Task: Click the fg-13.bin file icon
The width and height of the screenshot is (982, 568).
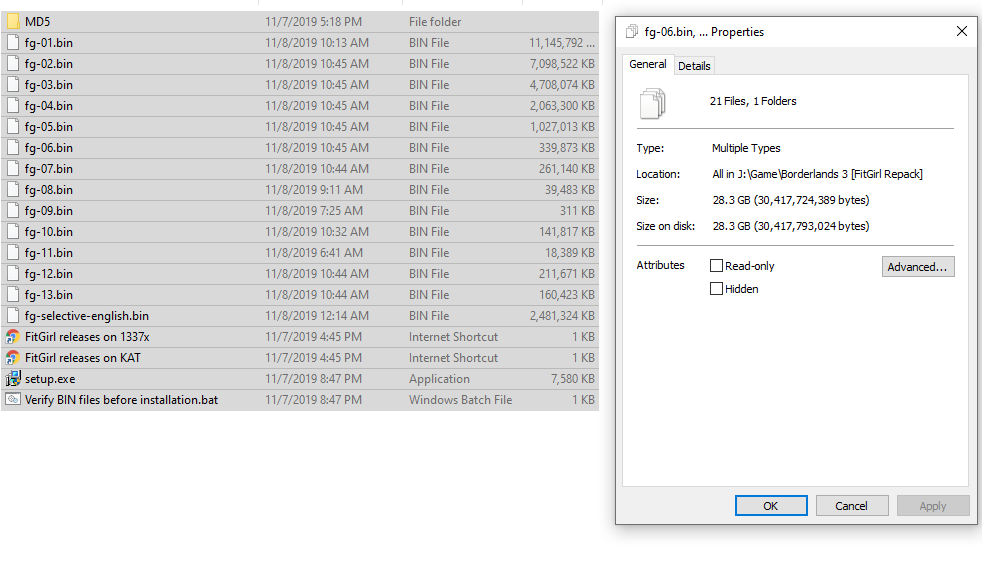Action: pyautogui.click(x=13, y=295)
